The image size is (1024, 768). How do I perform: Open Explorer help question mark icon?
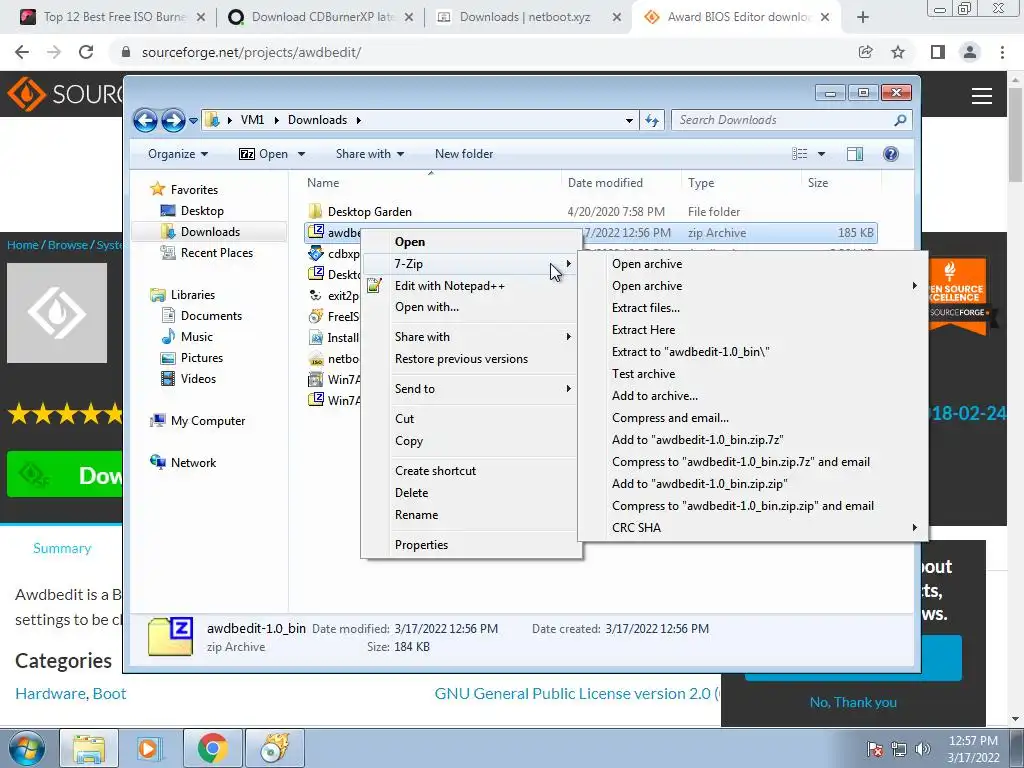(x=890, y=154)
